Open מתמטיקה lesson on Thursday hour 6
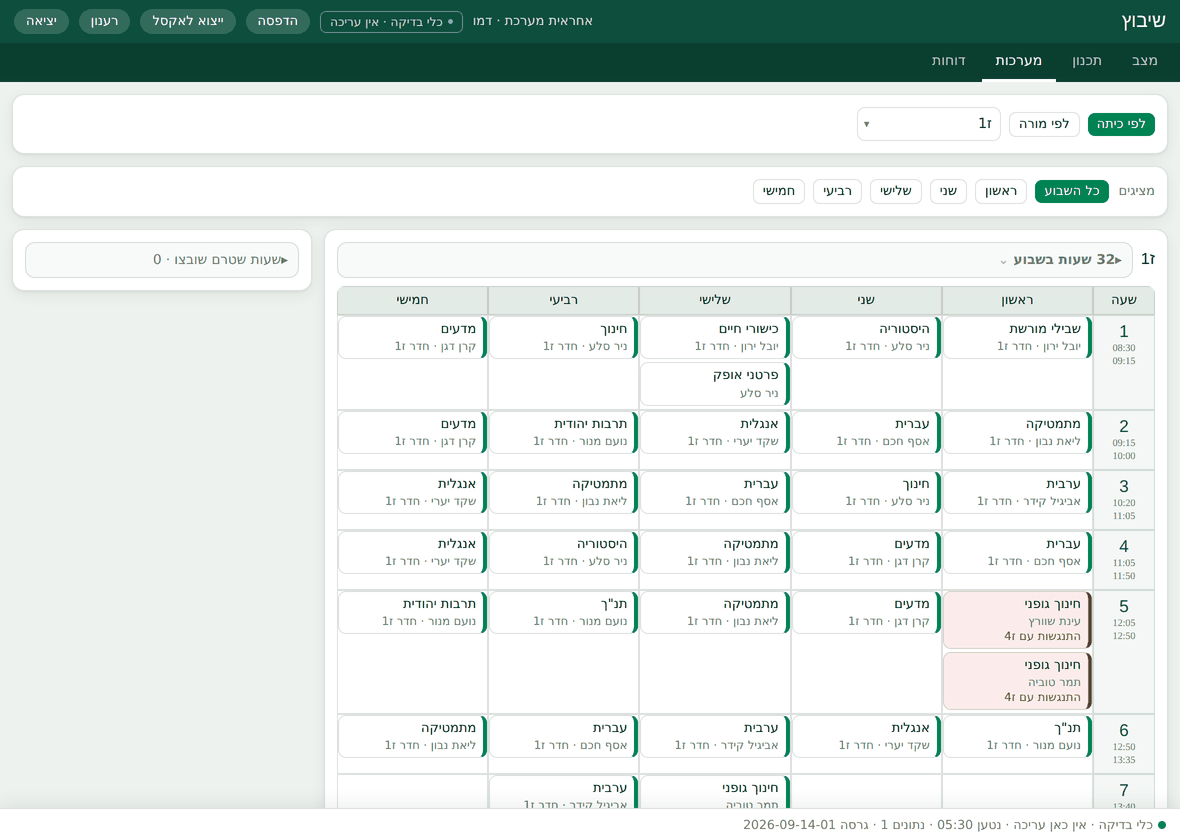 coord(412,736)
